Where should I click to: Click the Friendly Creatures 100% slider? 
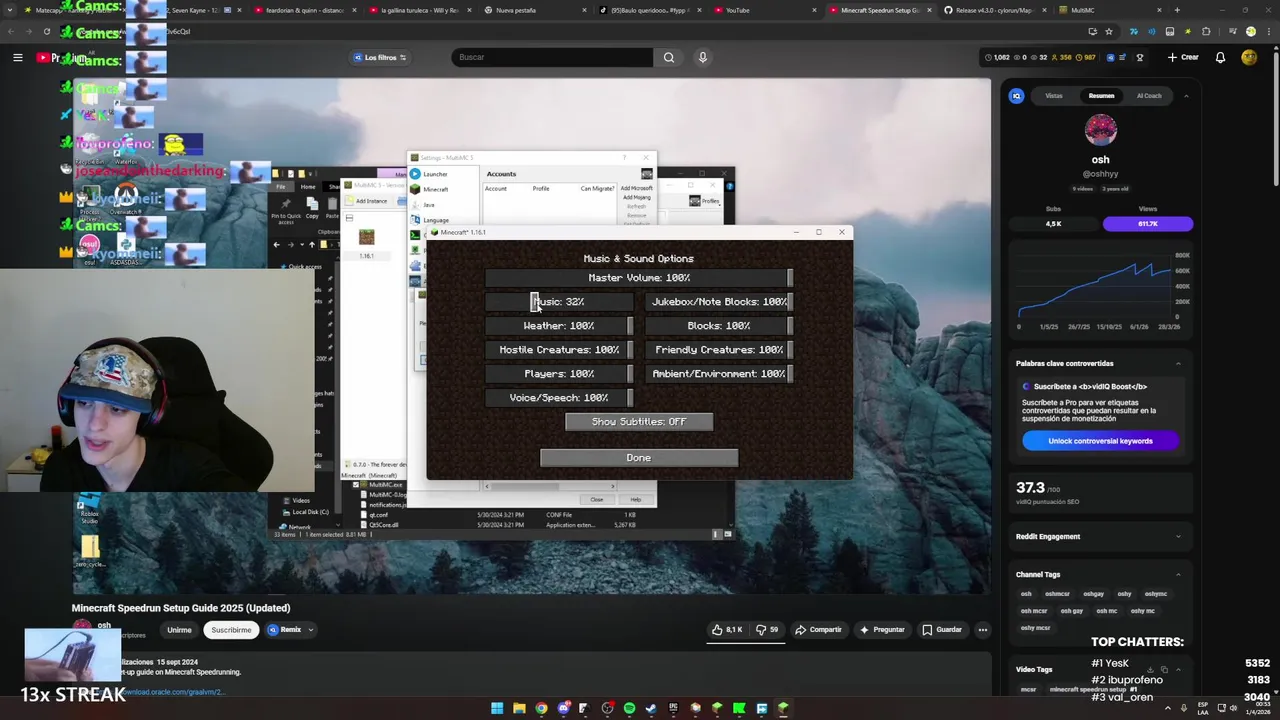719,350
